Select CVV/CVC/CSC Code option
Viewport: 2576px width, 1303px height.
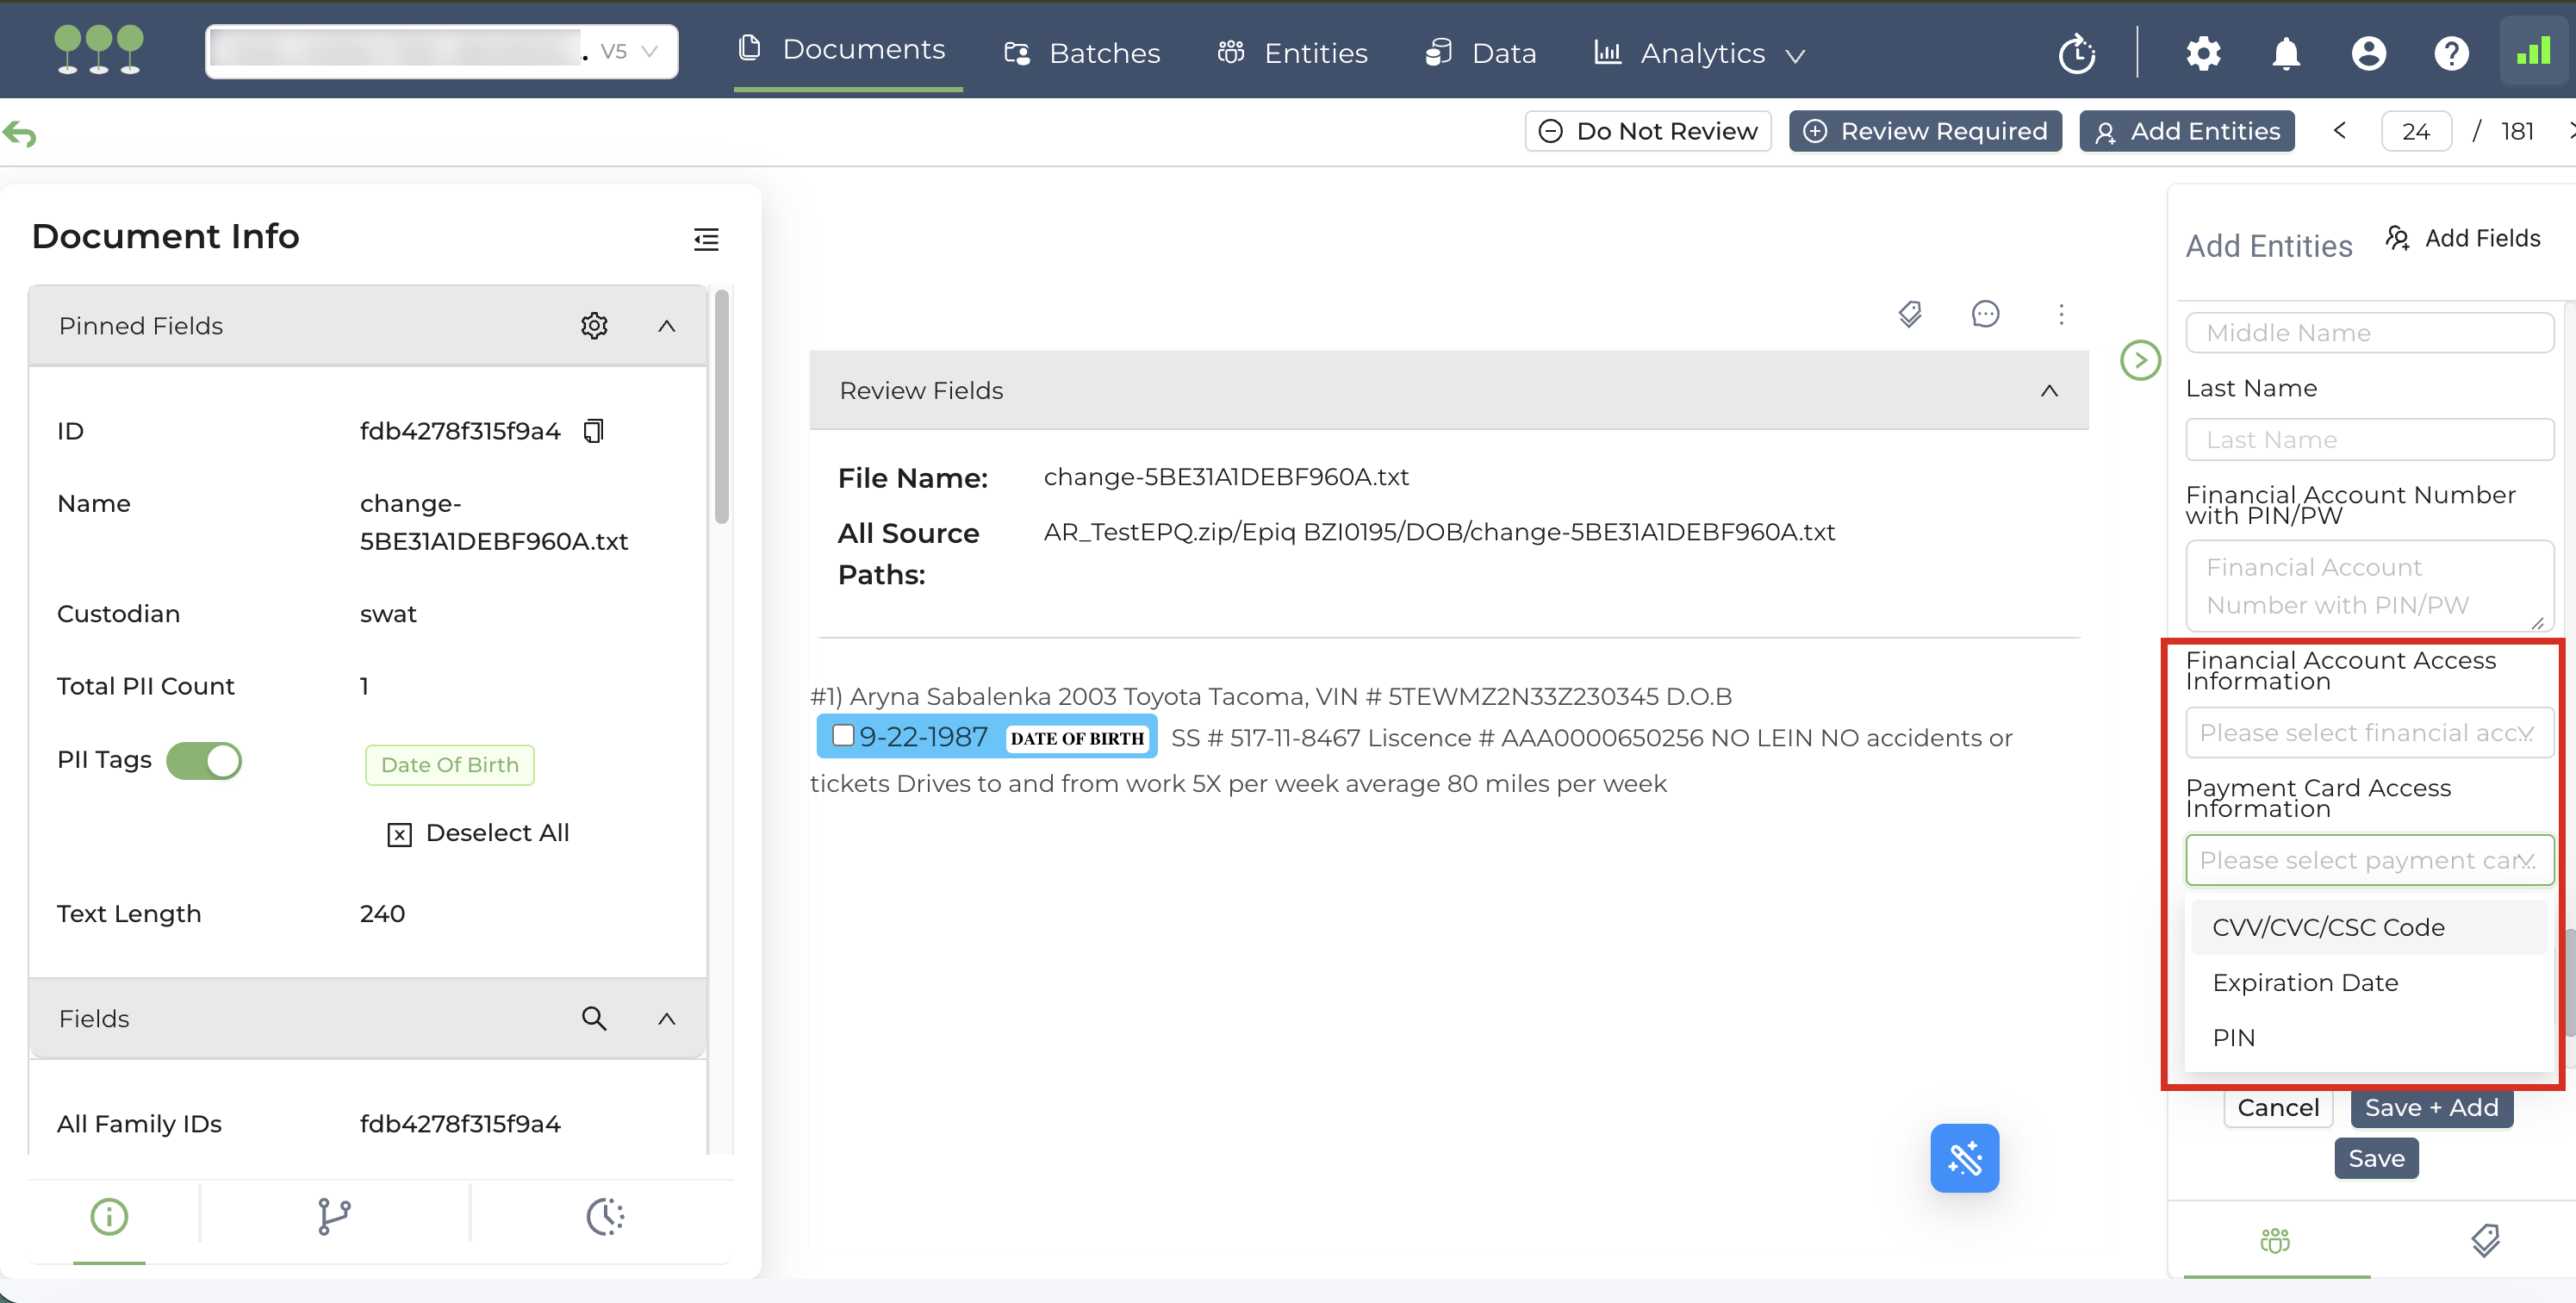tap(2328, 927)
